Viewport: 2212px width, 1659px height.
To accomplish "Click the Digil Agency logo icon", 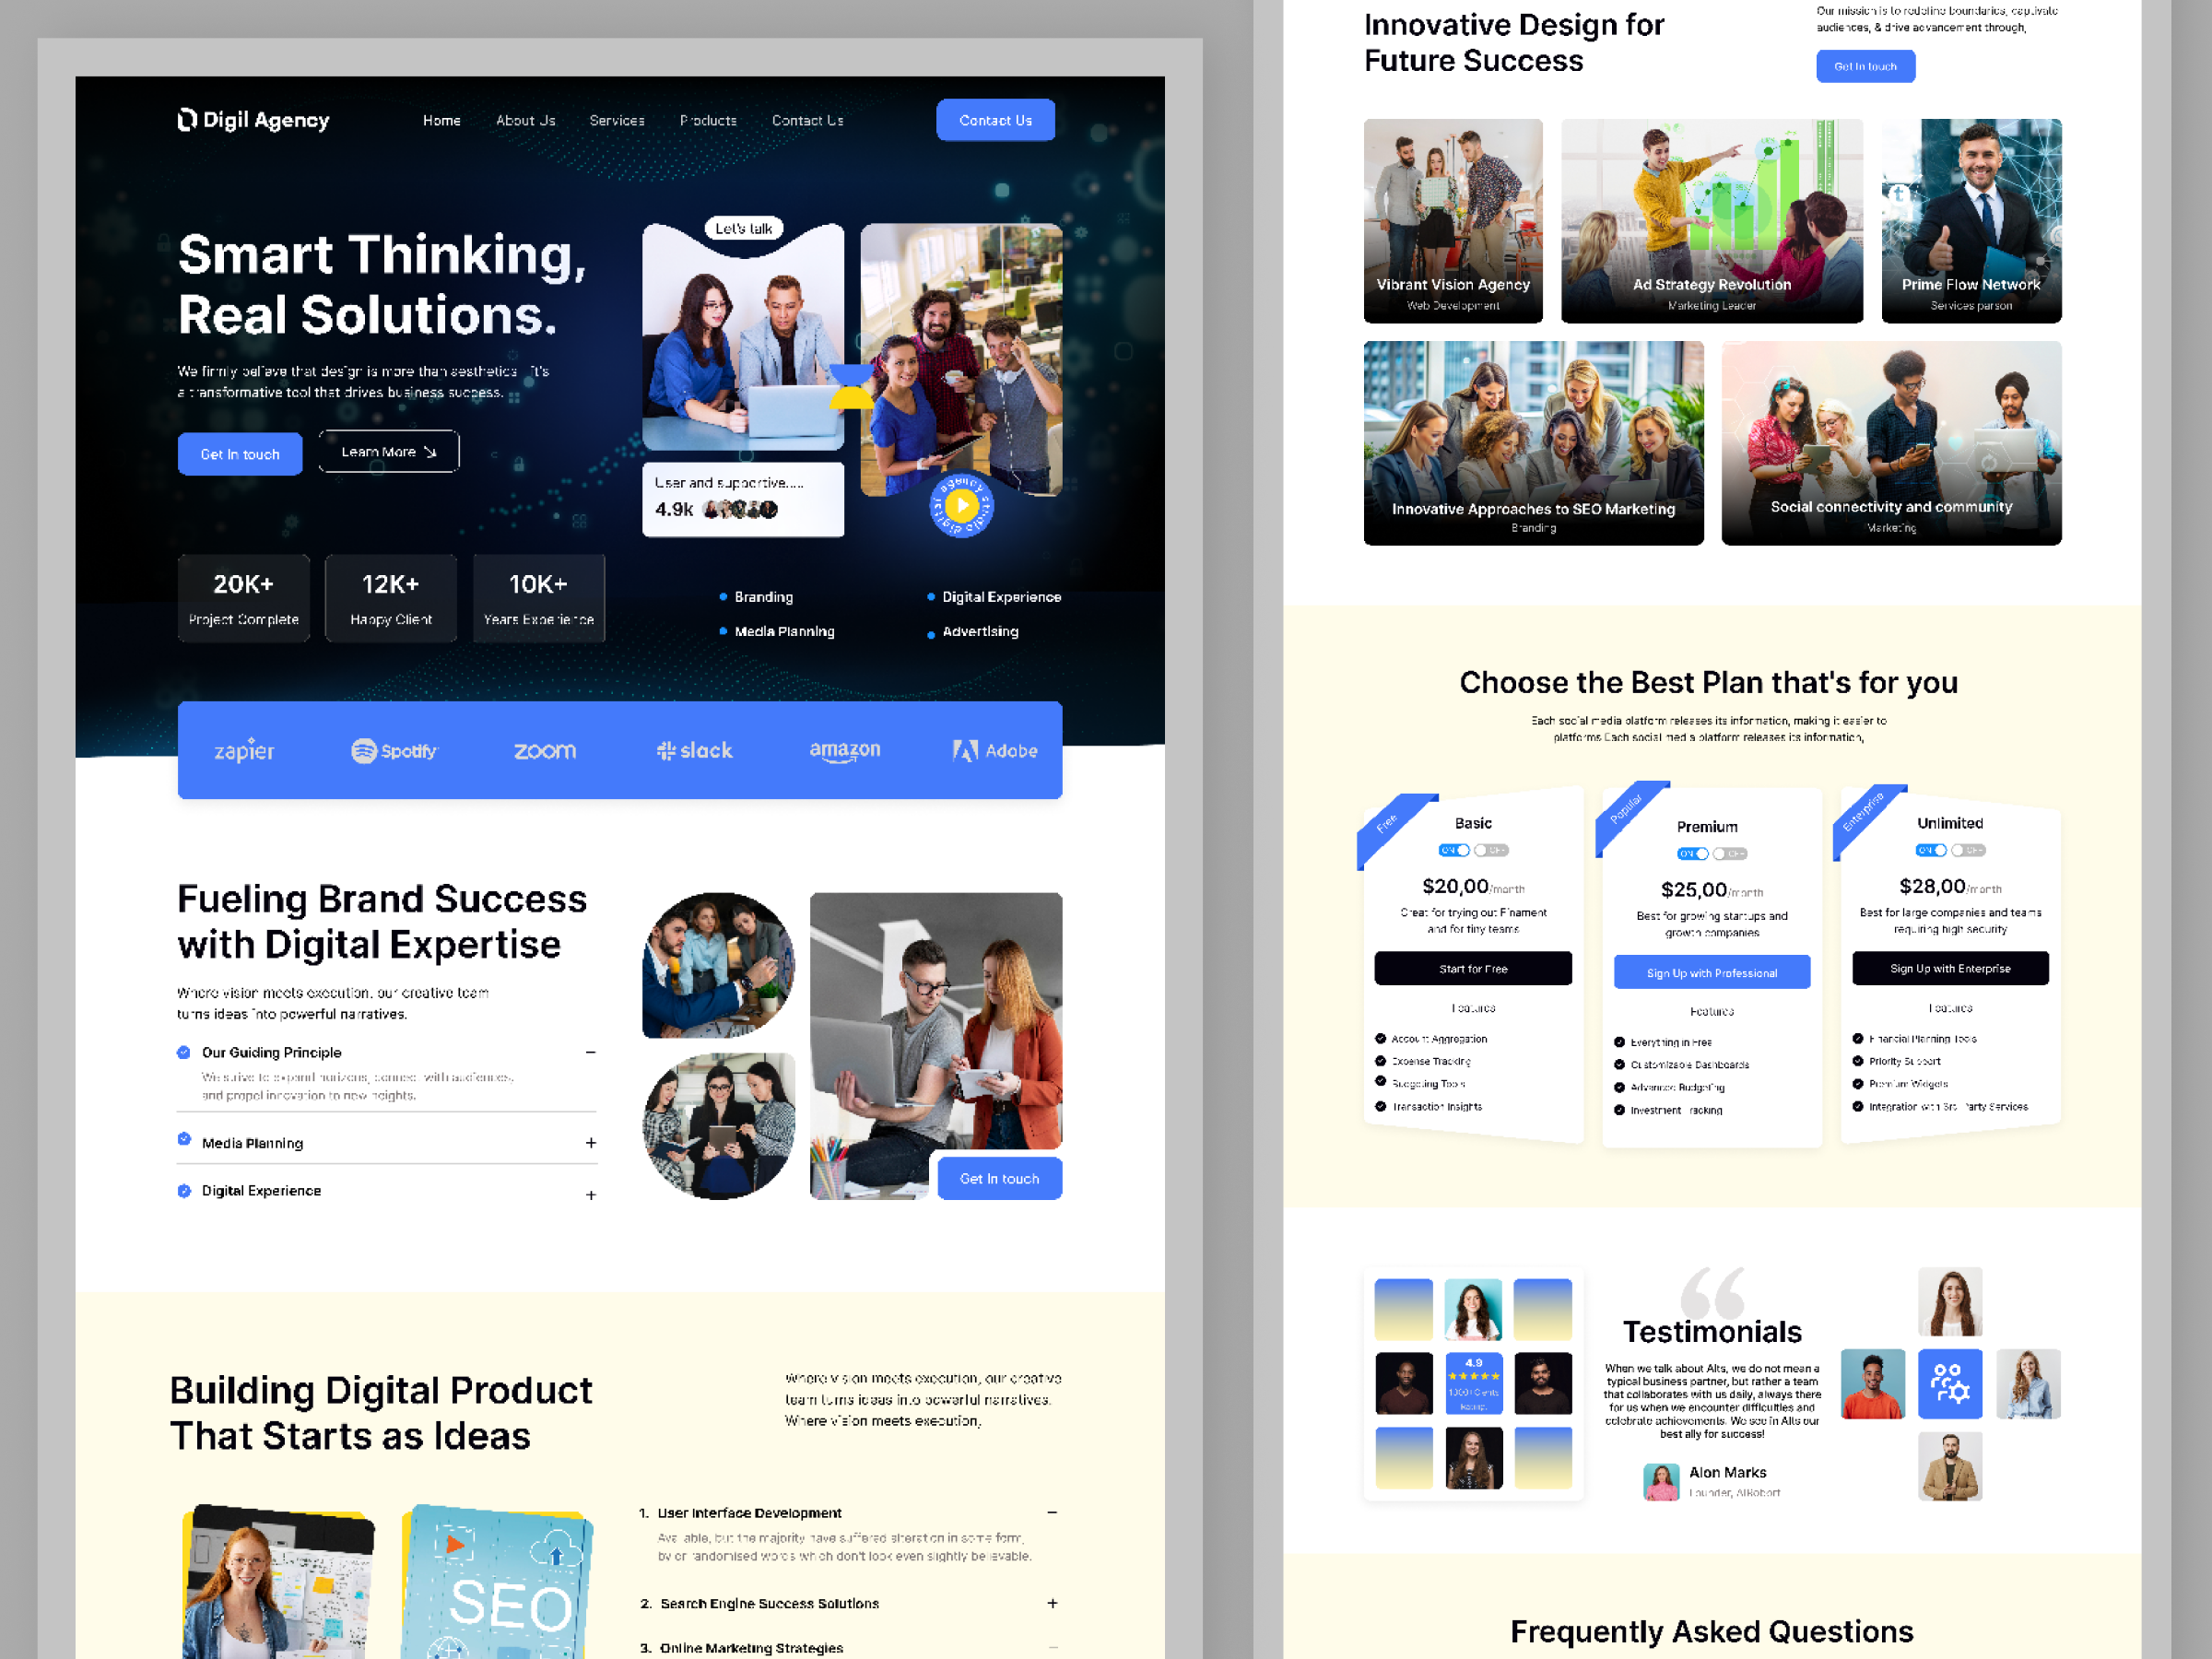I will pos(187,120).
